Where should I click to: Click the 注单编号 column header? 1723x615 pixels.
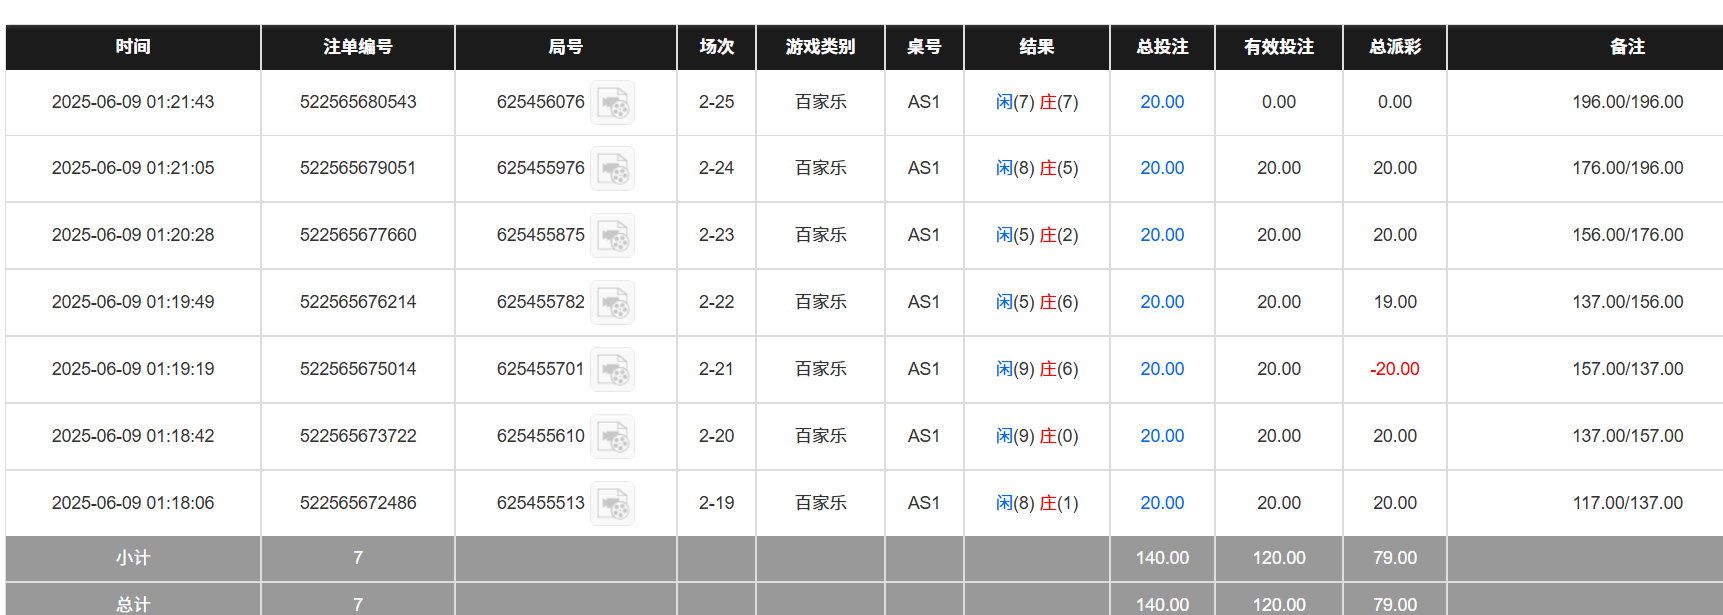tap(358, 47)
